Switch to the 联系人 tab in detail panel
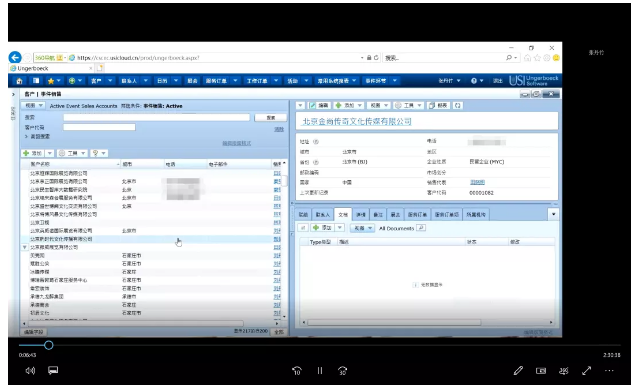The image size is (636, 388). [x=323, y=214]
